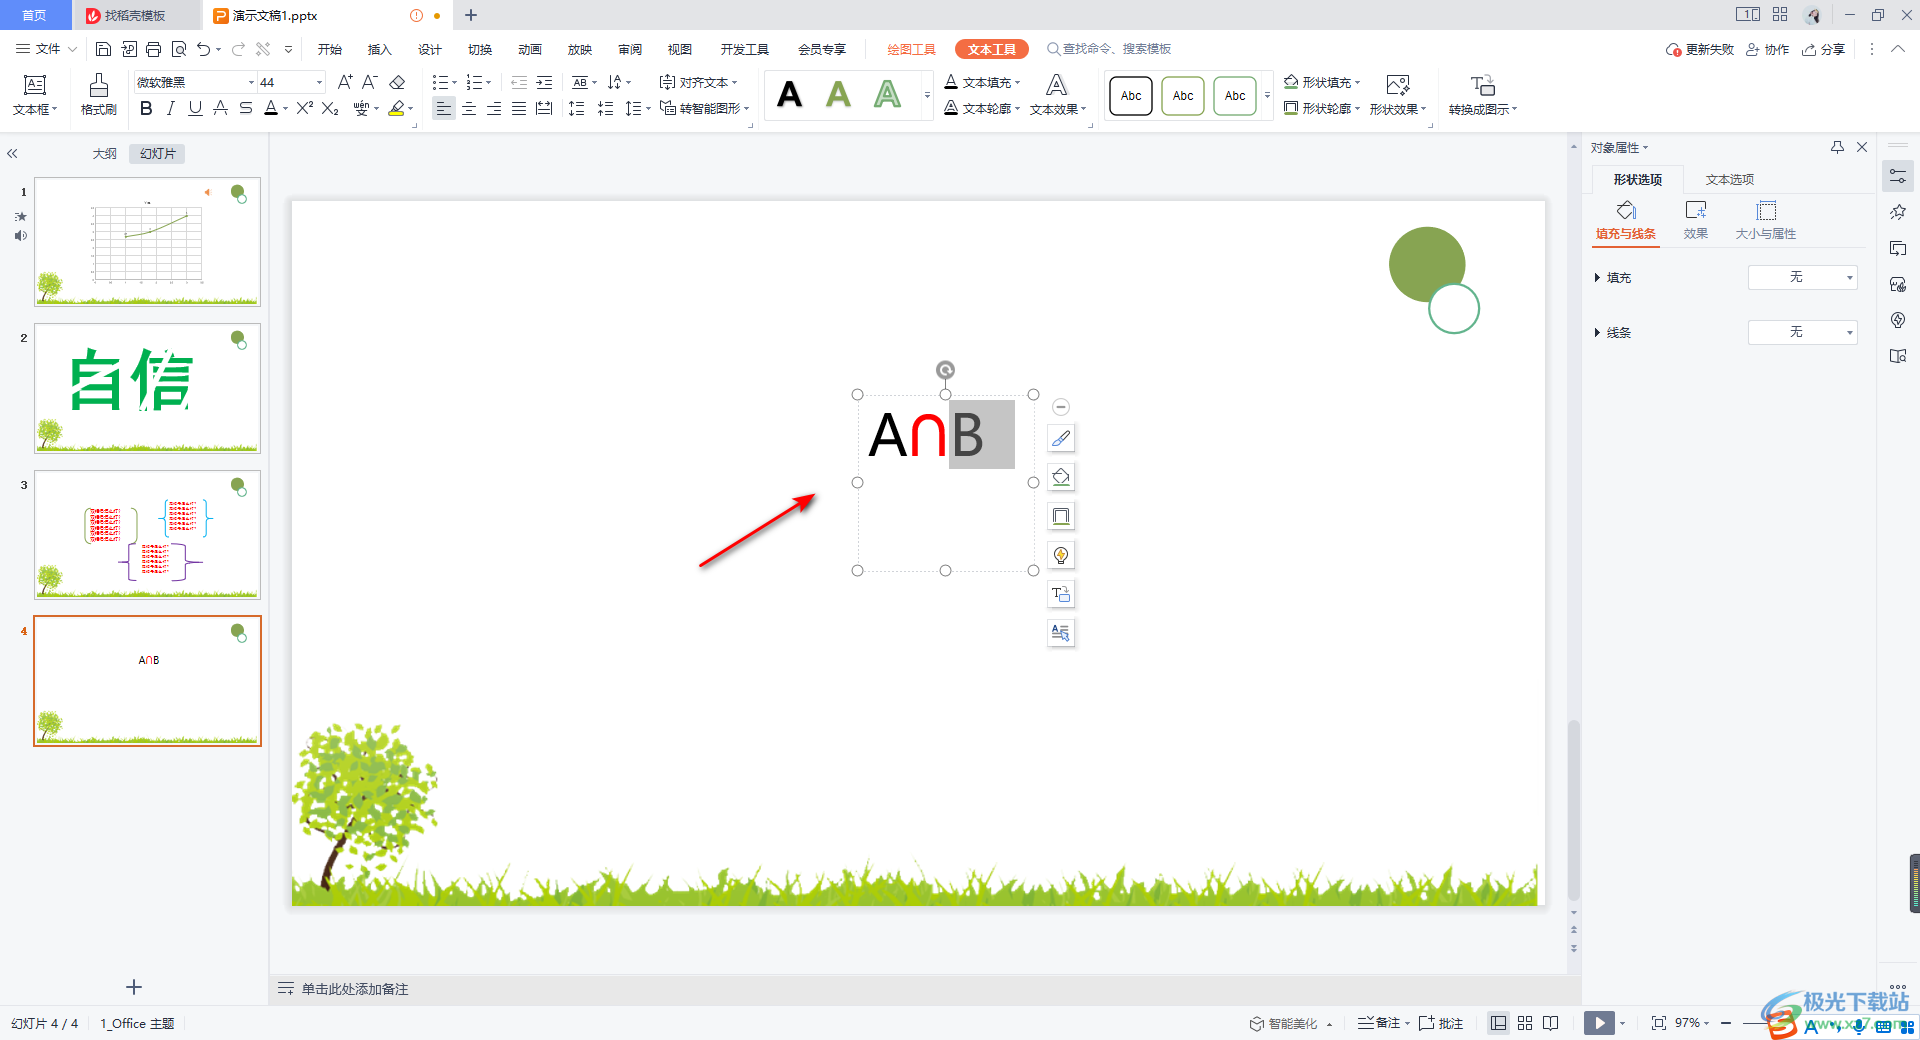Open the 动画 ribbon tab
Viewport: 1920px width, 1040px height.
(x=529, y=49)
